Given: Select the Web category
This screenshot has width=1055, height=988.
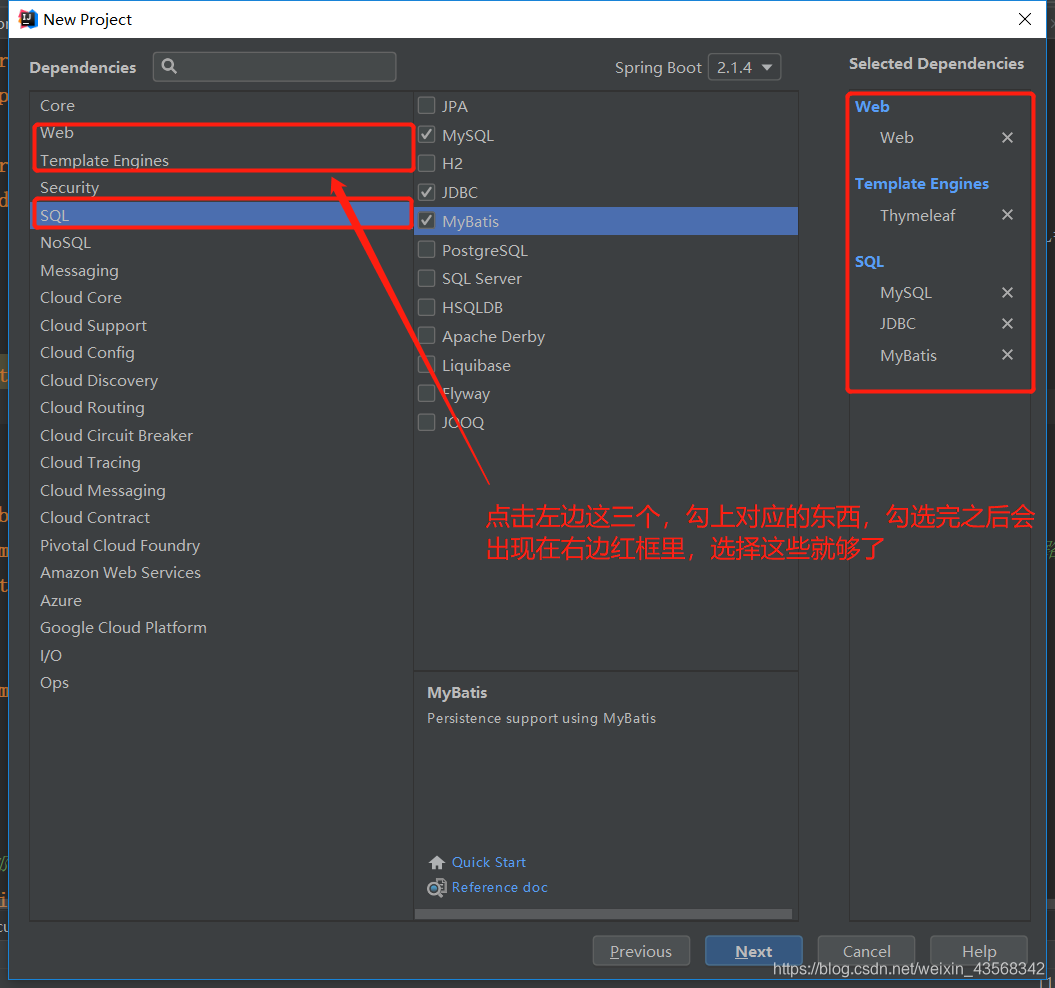Looking at the screenshot, I should [x=221, y=133].
